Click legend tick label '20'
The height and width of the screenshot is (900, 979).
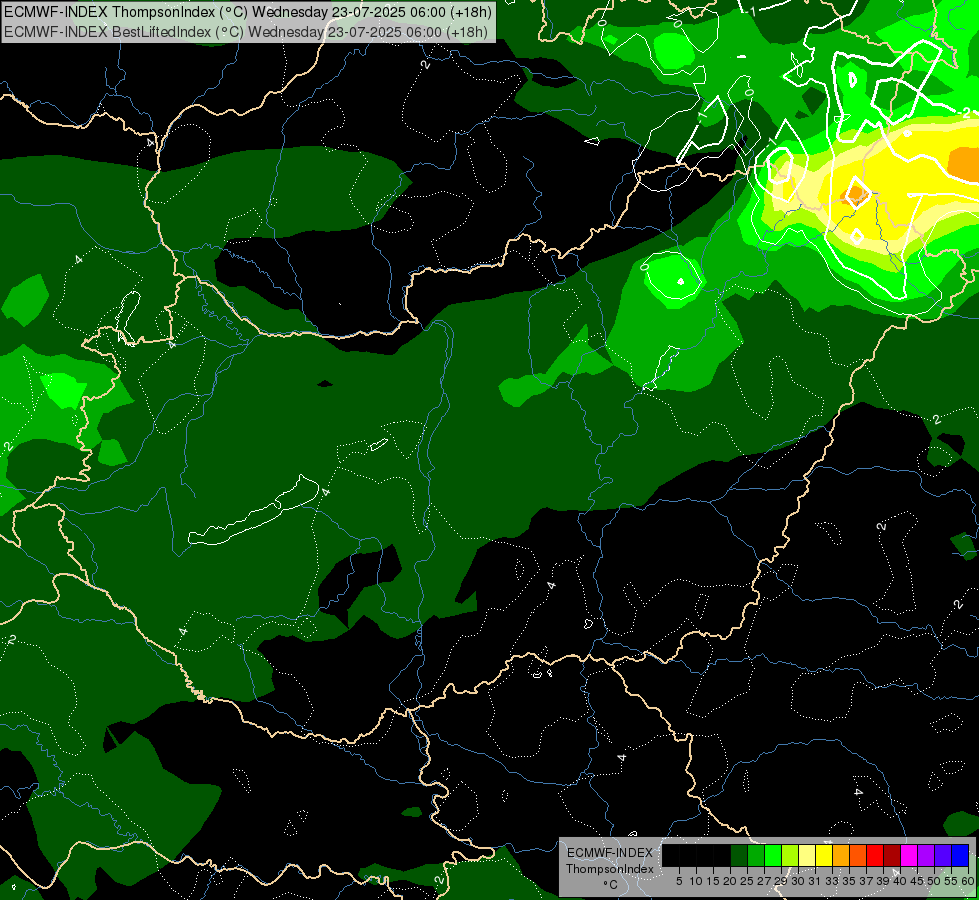click(730, 881)
